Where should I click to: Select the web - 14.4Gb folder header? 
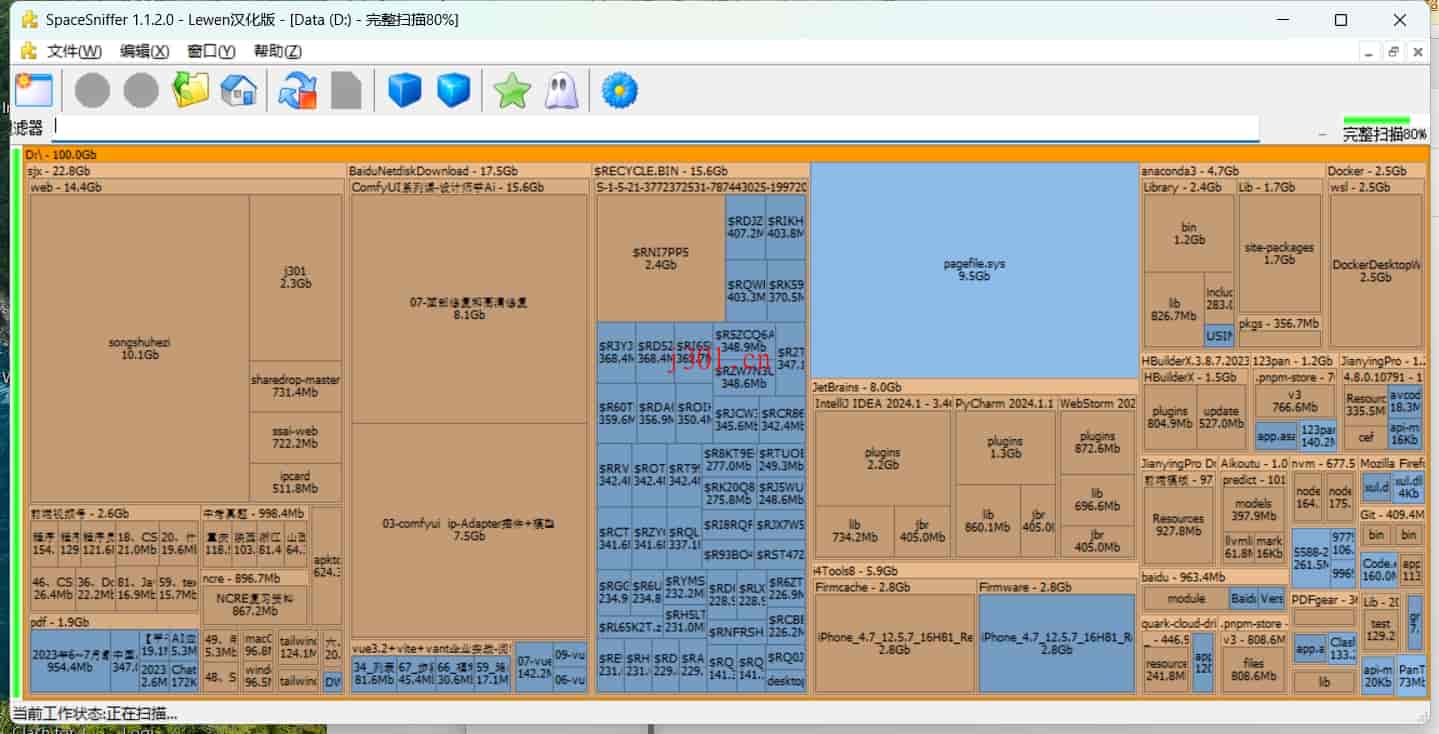pyautogui.click(x=186, y=187)
